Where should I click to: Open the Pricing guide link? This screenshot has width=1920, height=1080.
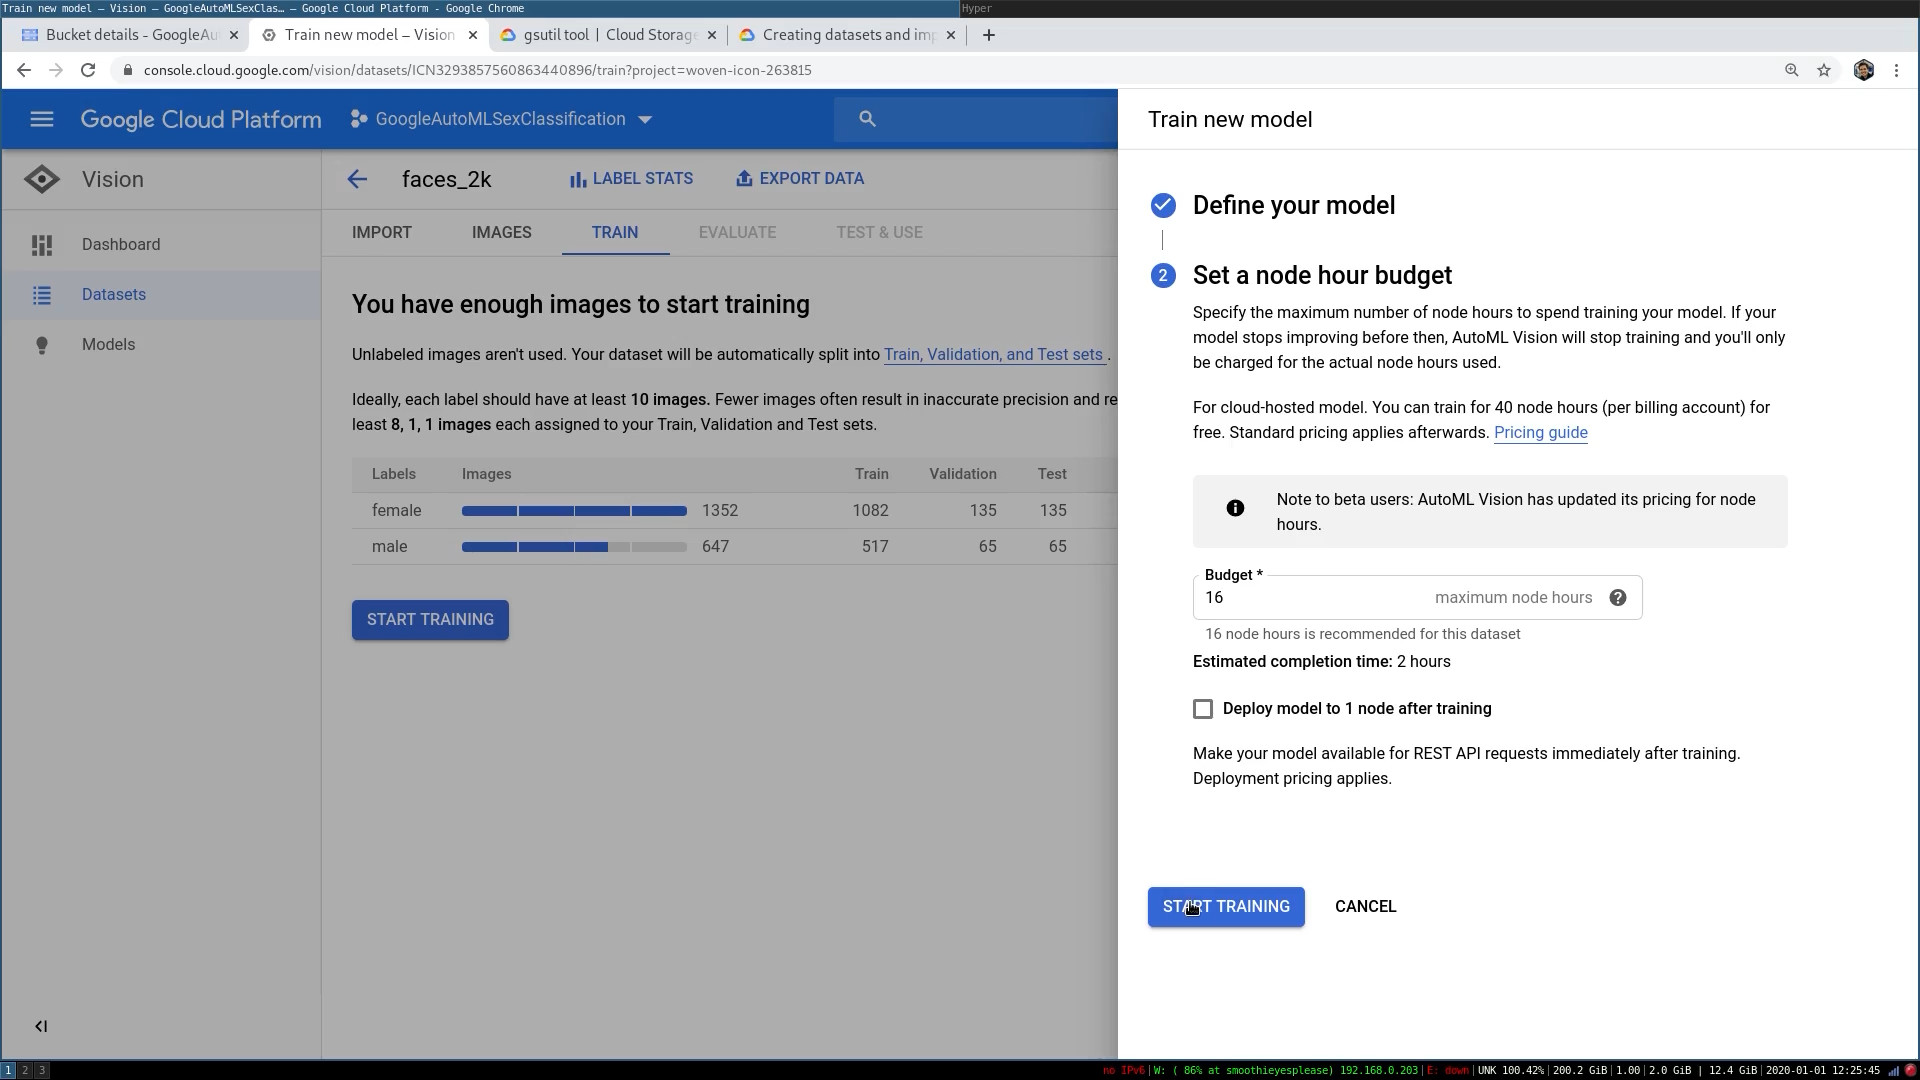[x=1540, y=433]
